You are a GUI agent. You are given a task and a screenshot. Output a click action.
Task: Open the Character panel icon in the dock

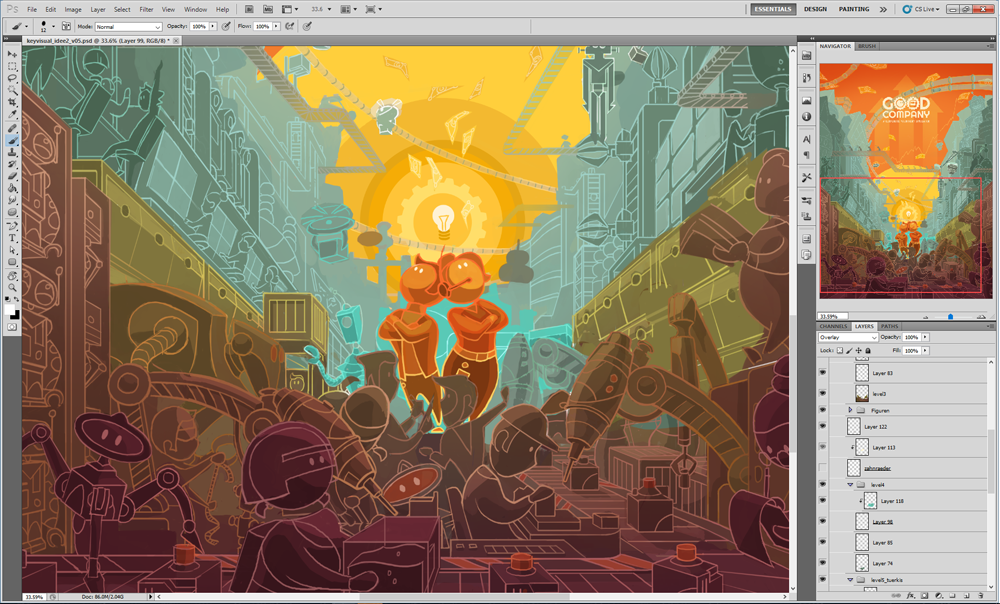(807, 140)
